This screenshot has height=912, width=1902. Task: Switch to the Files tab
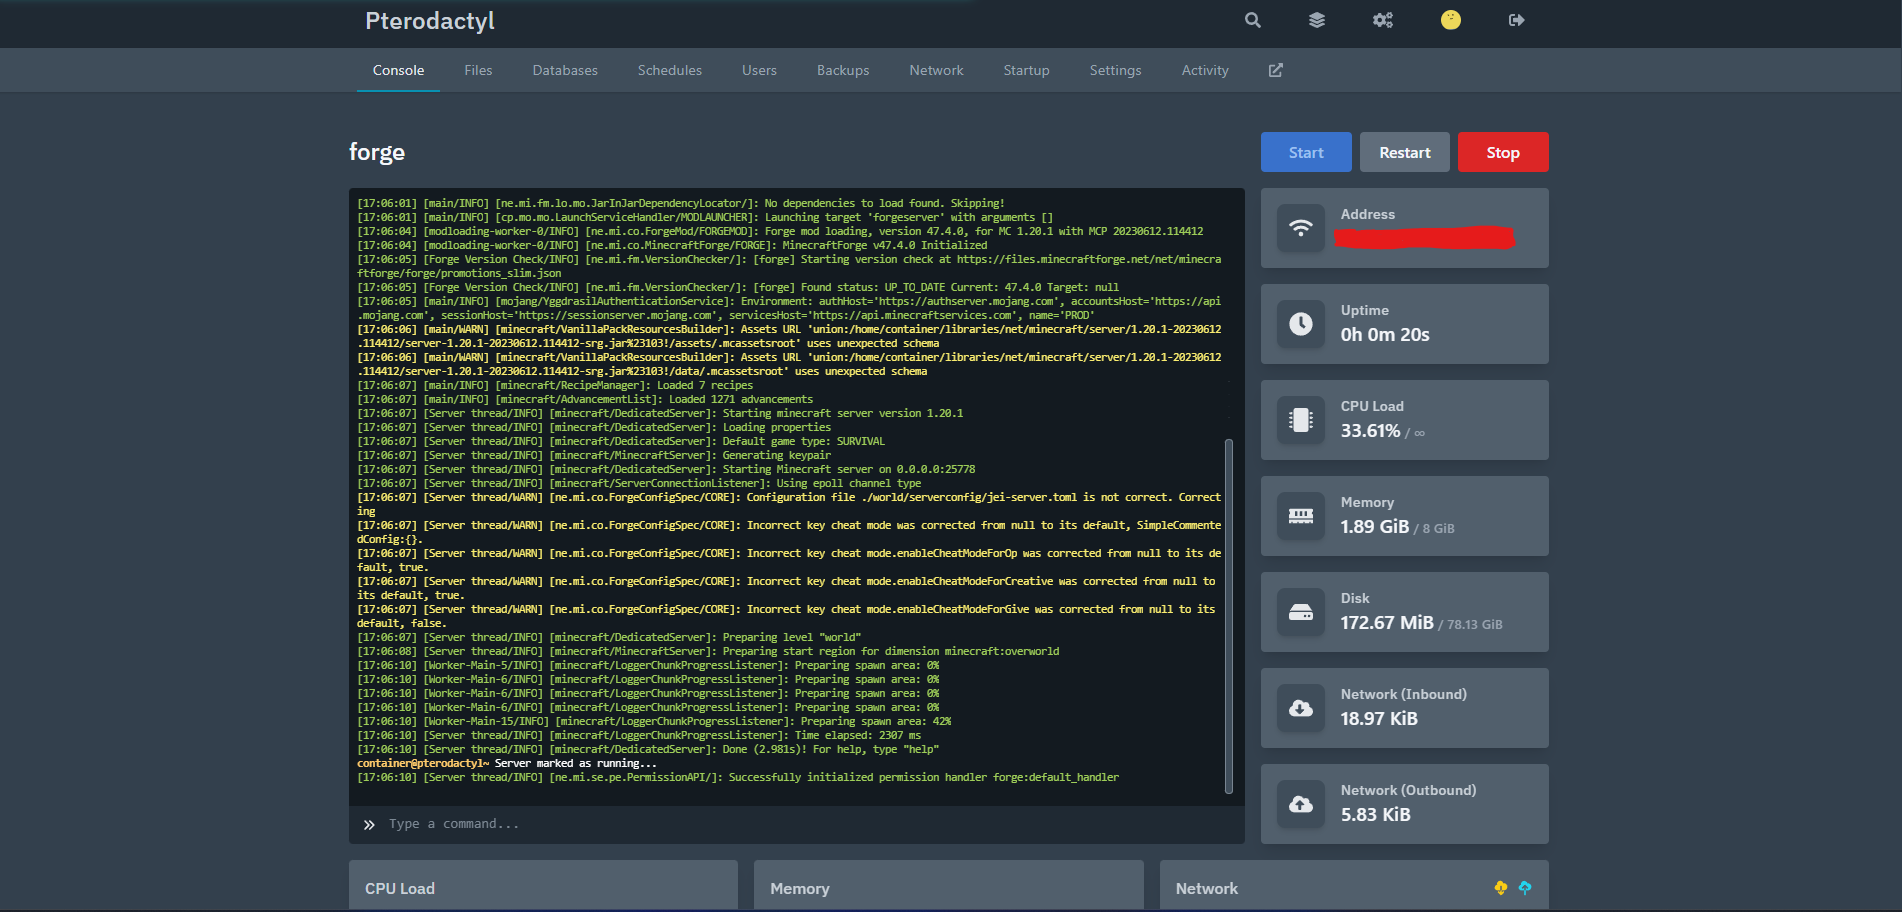[478, 70]
